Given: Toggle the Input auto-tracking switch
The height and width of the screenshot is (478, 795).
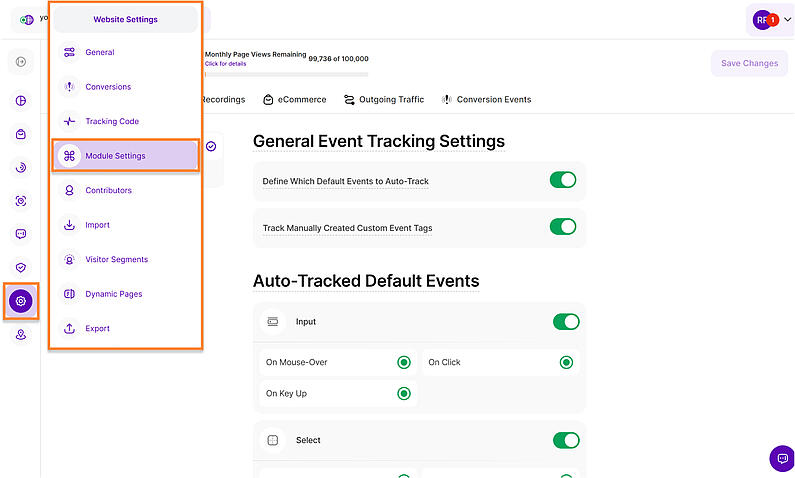Looking at the screenshot, I should point(566,321).
